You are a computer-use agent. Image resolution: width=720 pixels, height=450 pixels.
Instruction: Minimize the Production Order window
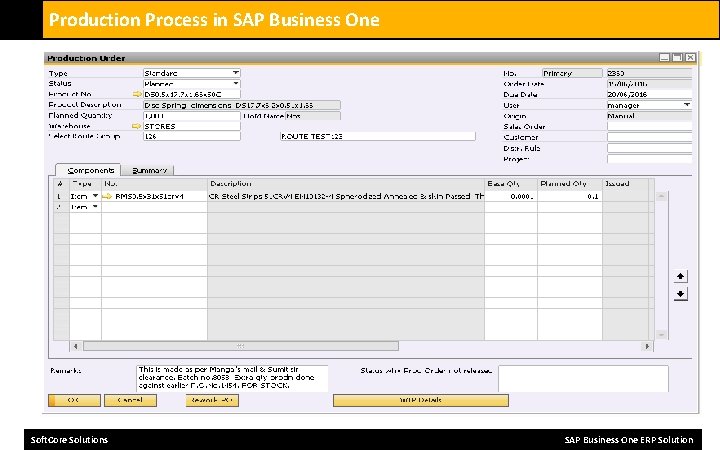click(664, 57)
